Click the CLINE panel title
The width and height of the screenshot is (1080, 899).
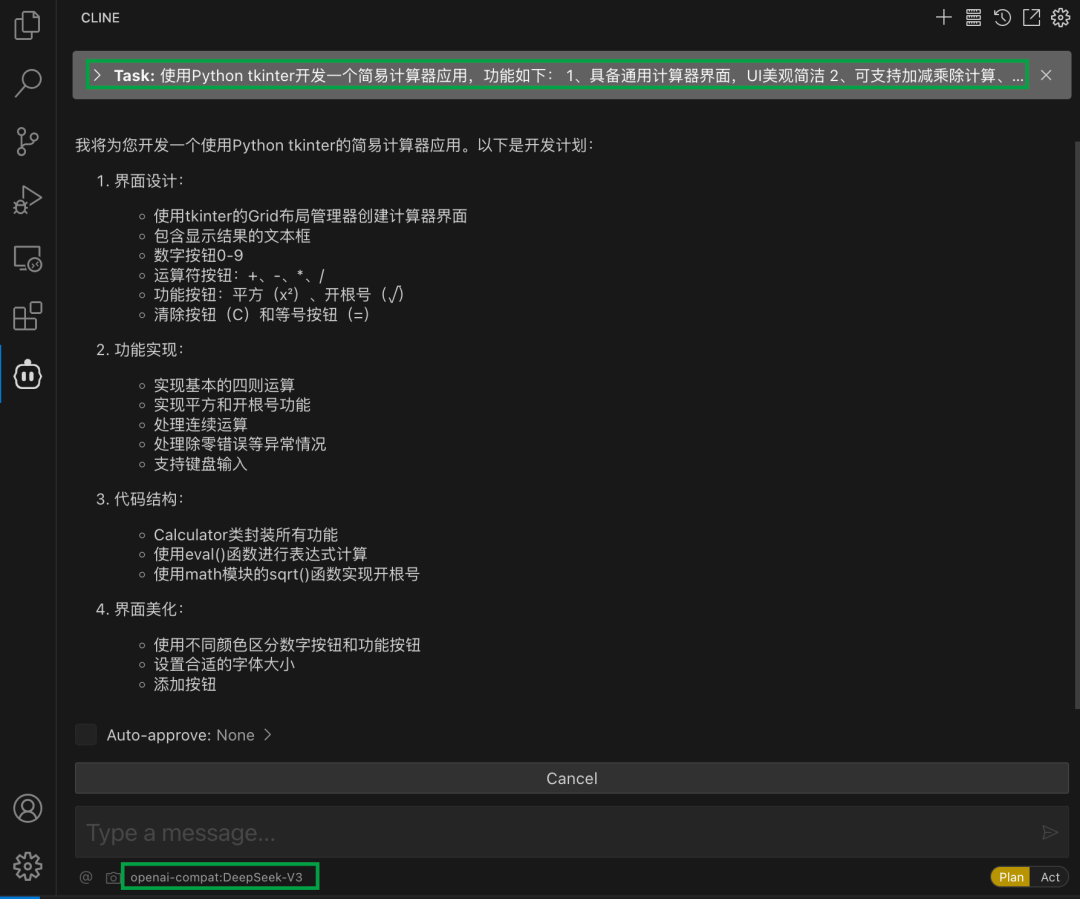(101, 18)
